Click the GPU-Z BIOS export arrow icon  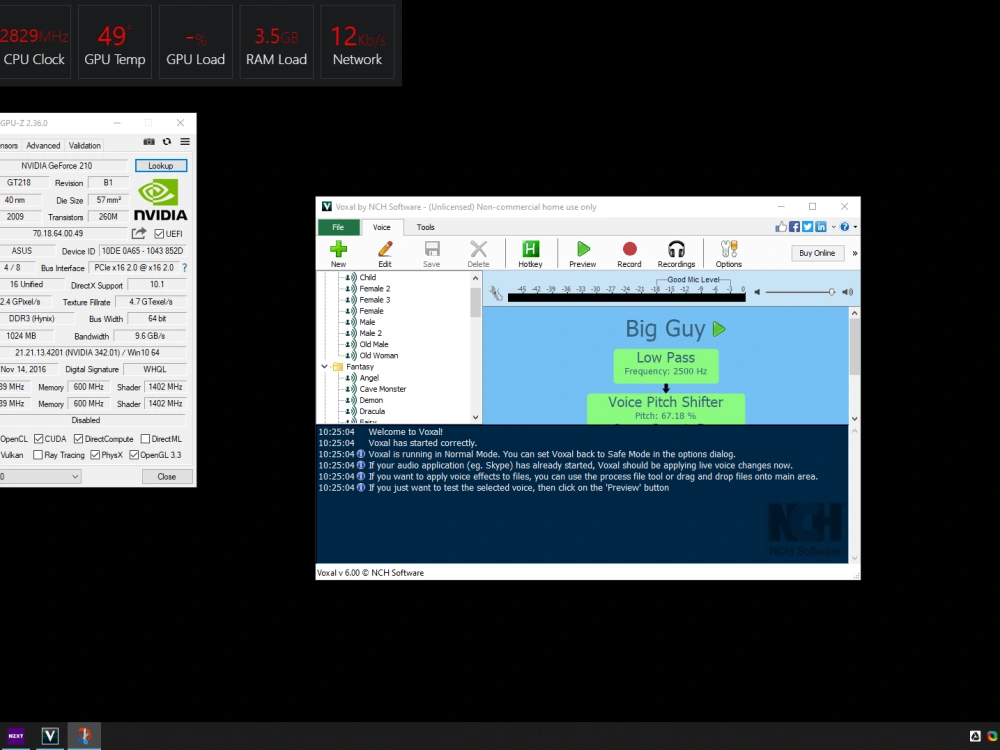tap(139, 233)
